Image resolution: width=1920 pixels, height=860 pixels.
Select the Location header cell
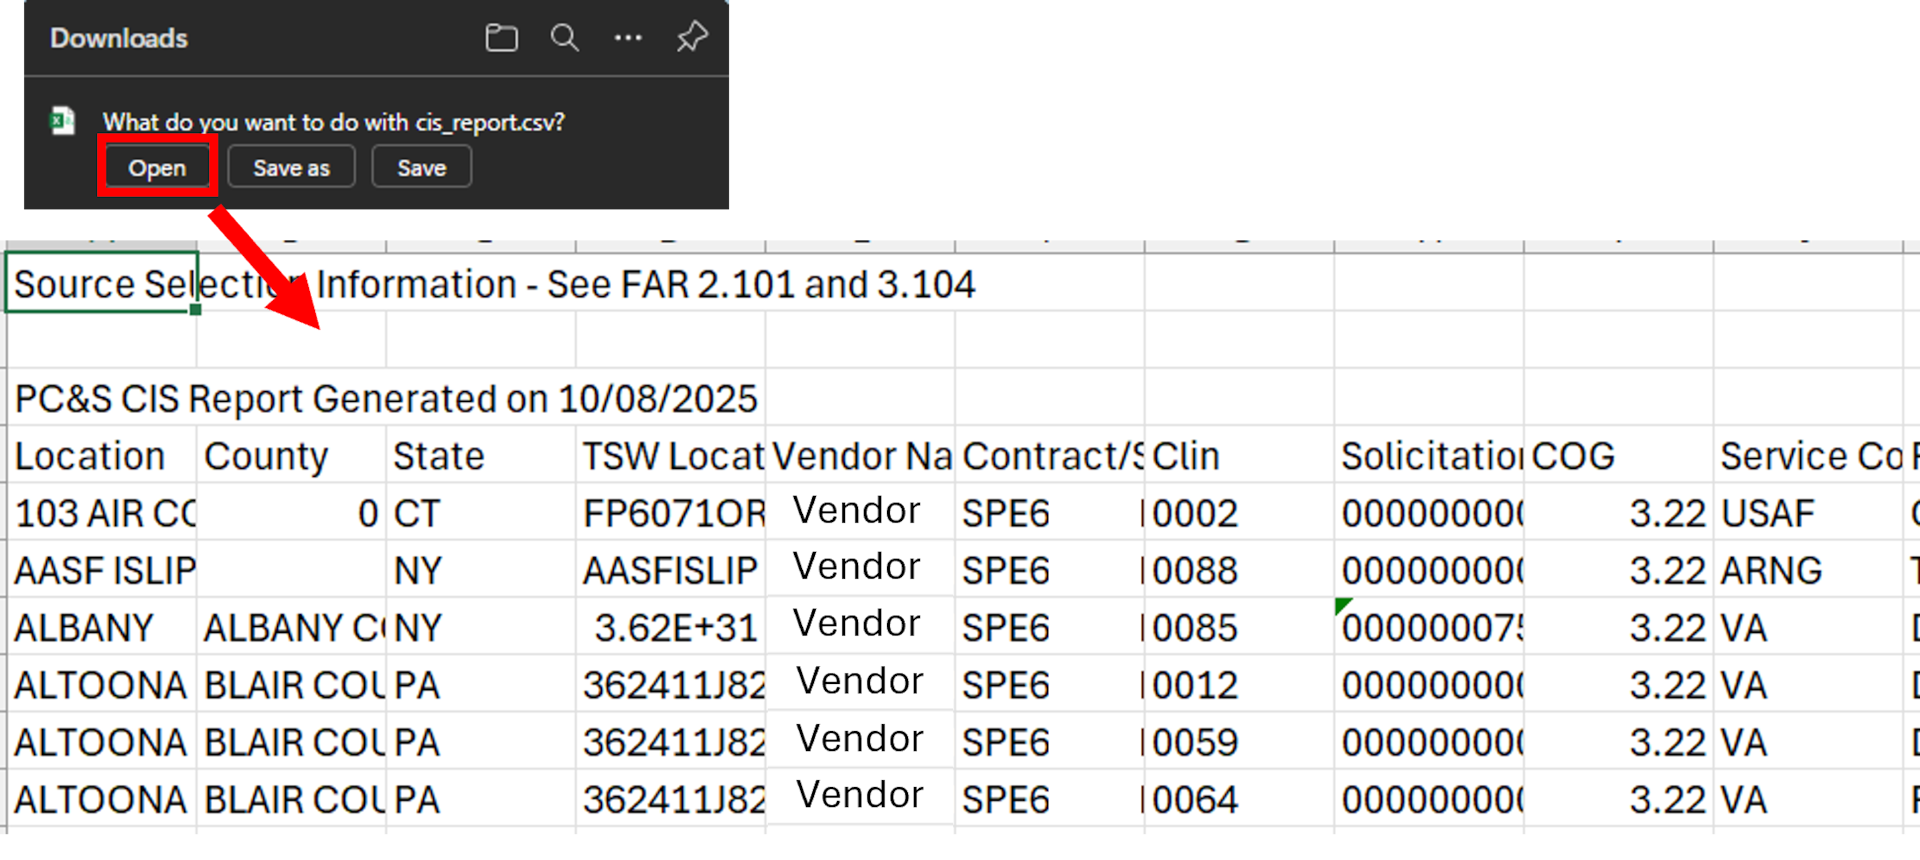[101, 456]
